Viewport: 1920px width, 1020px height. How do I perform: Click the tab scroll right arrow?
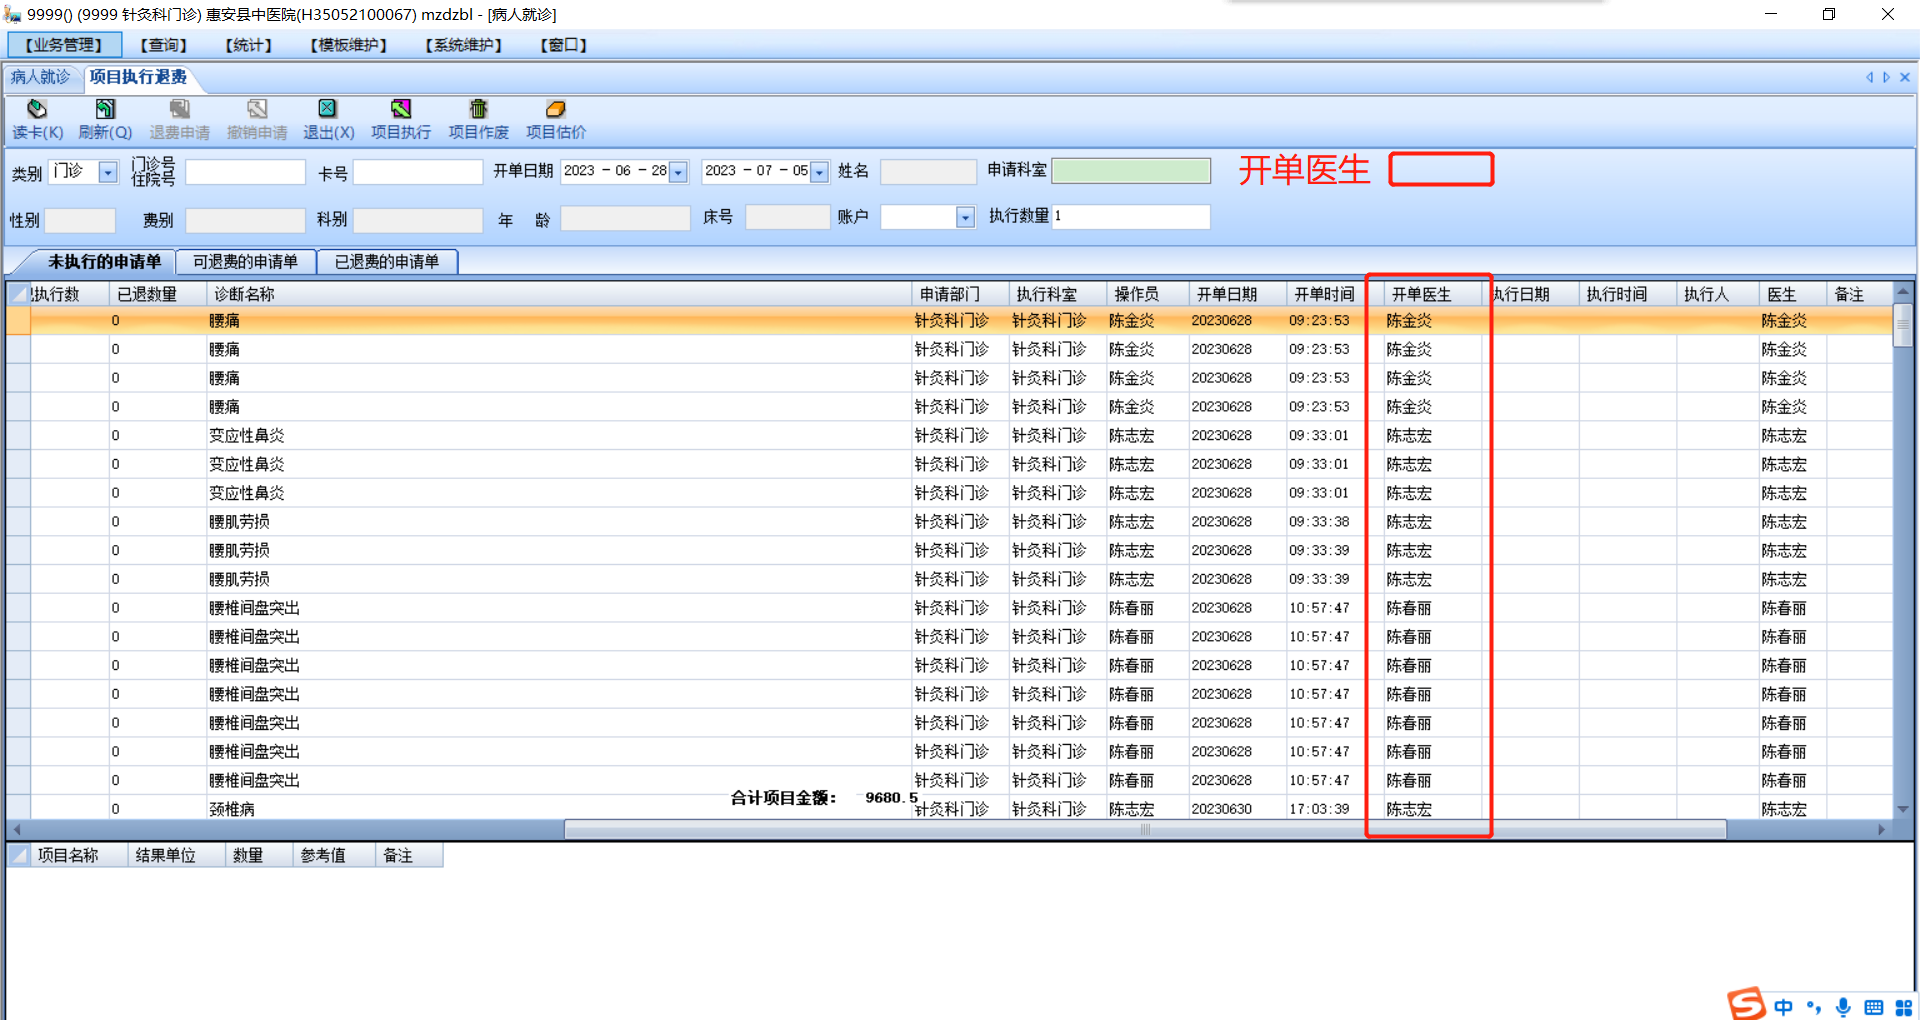point(1887,77)
